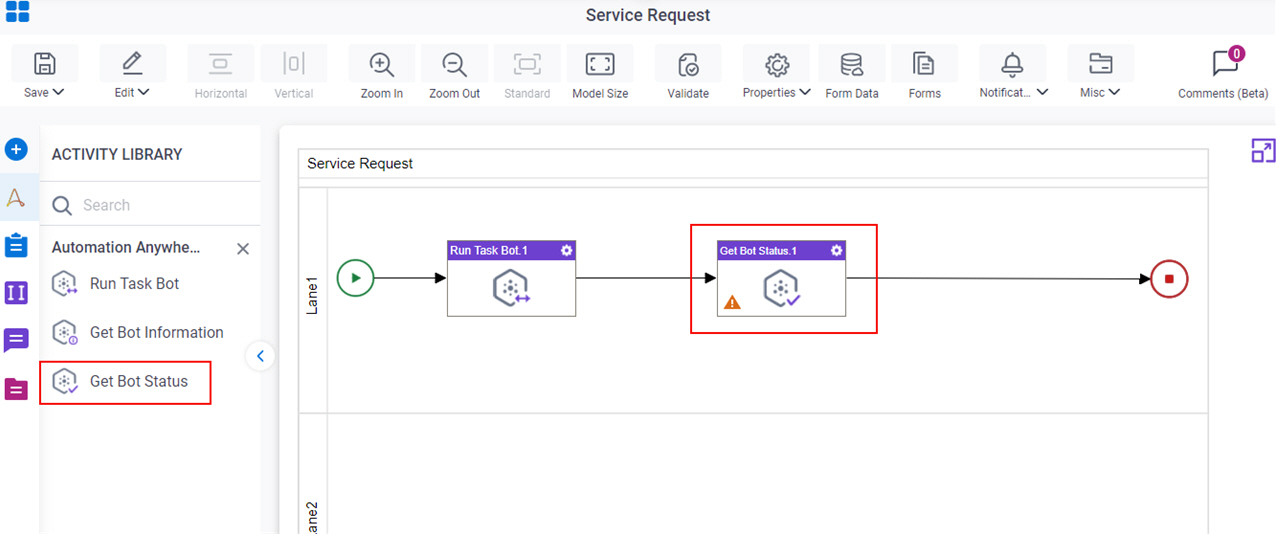Open the app launcher grid icon

pyautogui.click(x=17, y=12)
